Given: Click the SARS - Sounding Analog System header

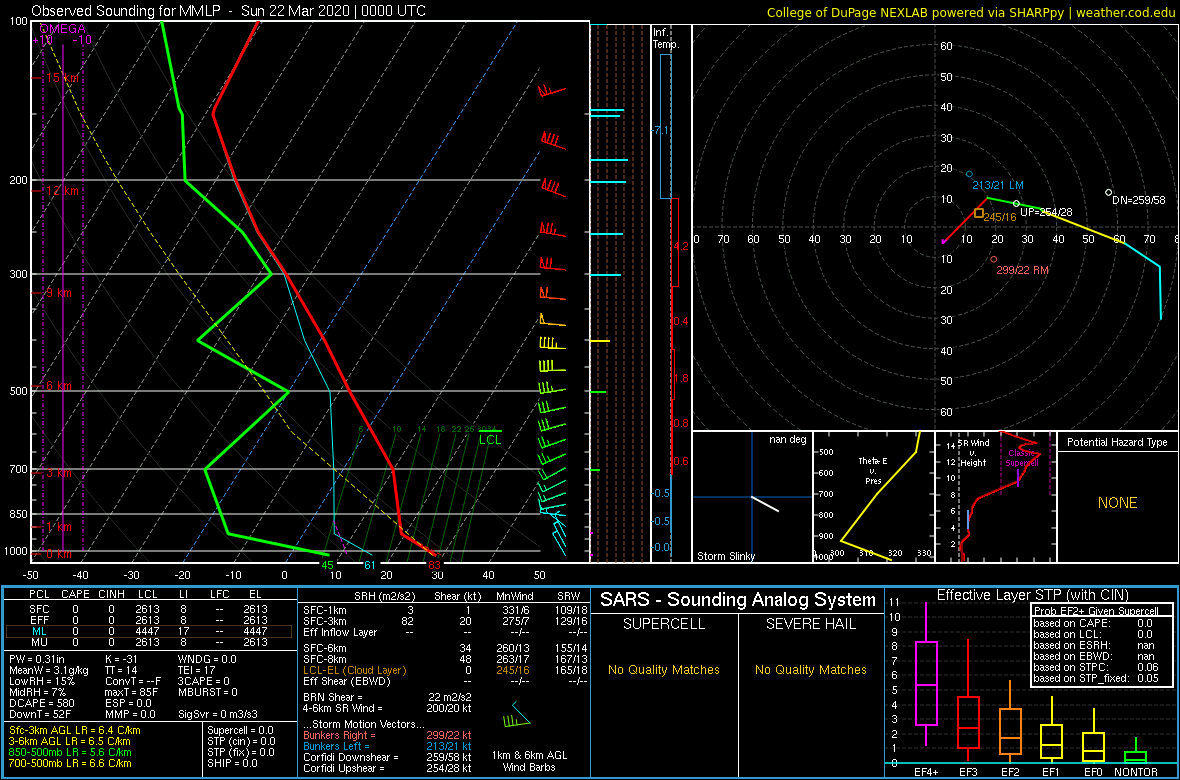Looking at the screenshot, I should [738, 600].
